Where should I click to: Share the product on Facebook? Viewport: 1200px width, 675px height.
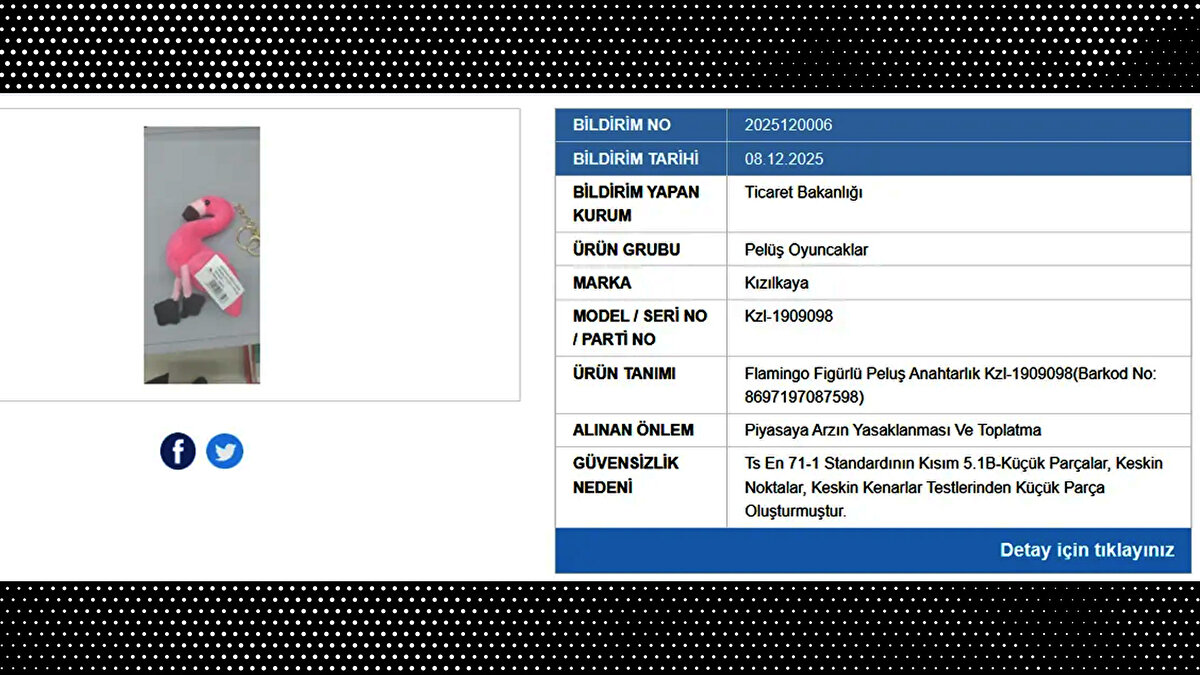click(x=177, y=452)
